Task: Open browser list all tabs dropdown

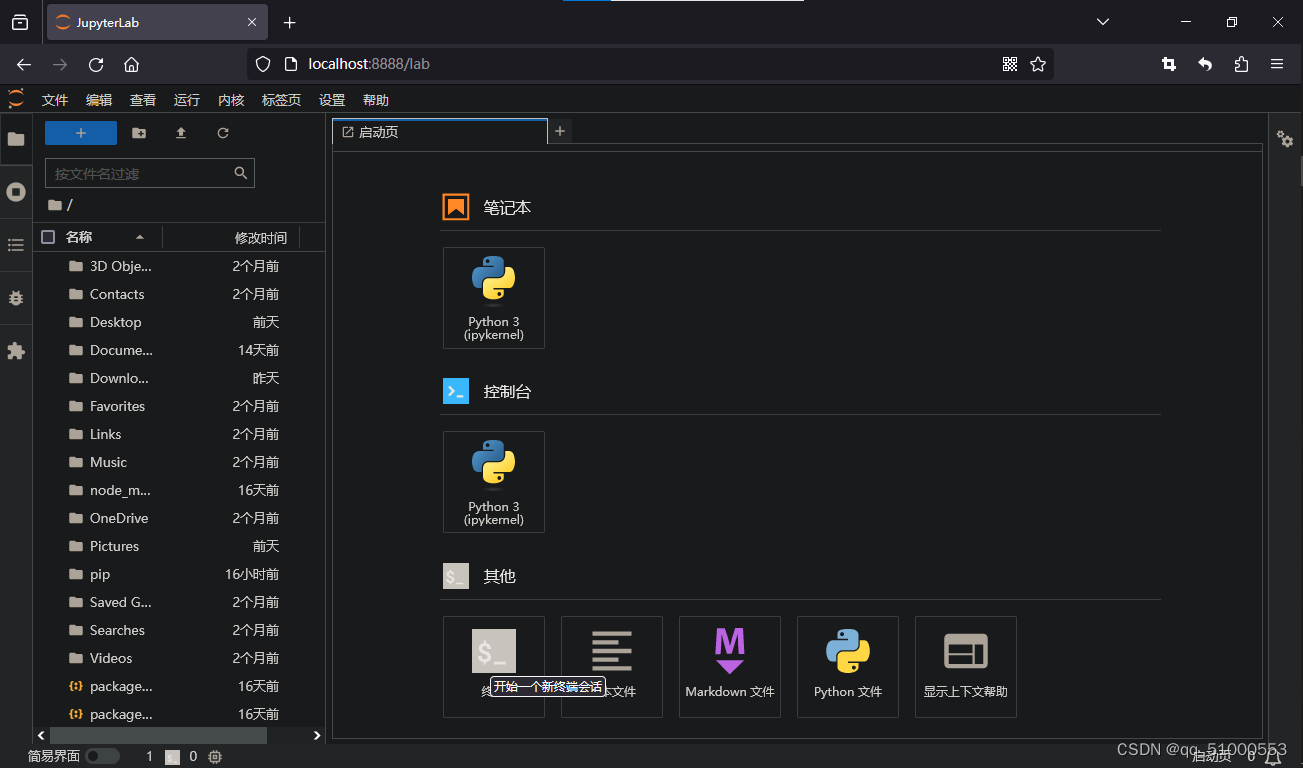Action: (1103, 22)
